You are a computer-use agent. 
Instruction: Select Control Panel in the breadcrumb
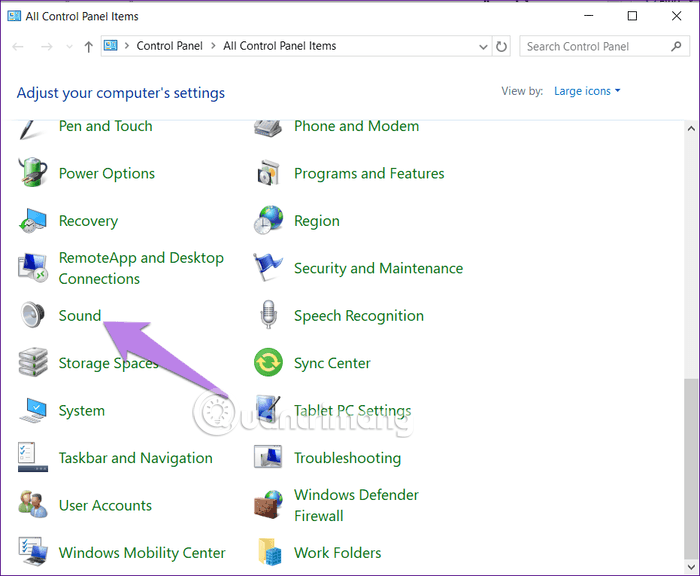(x=170, y=46)
